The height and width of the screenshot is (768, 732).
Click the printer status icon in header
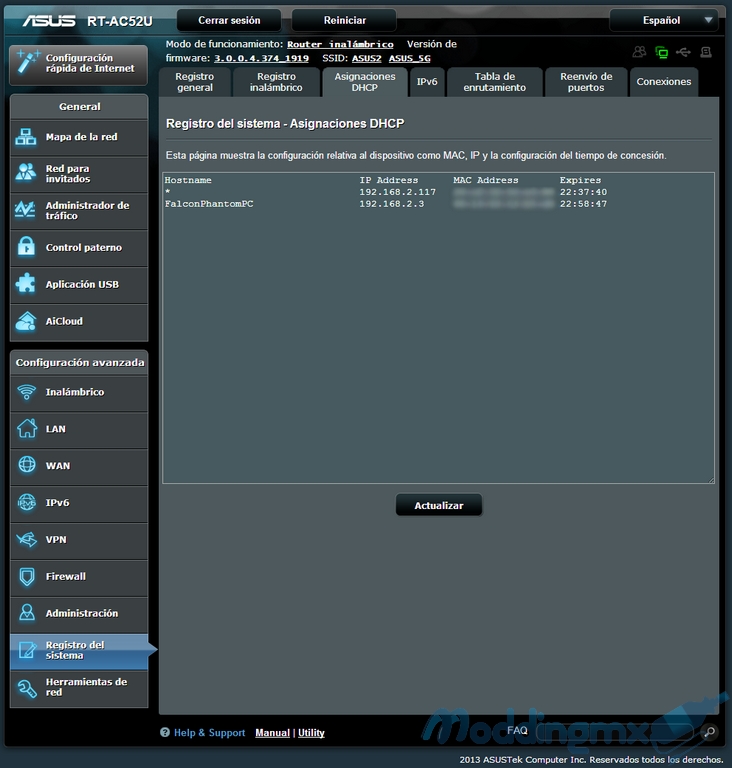(x=706, y=51)
